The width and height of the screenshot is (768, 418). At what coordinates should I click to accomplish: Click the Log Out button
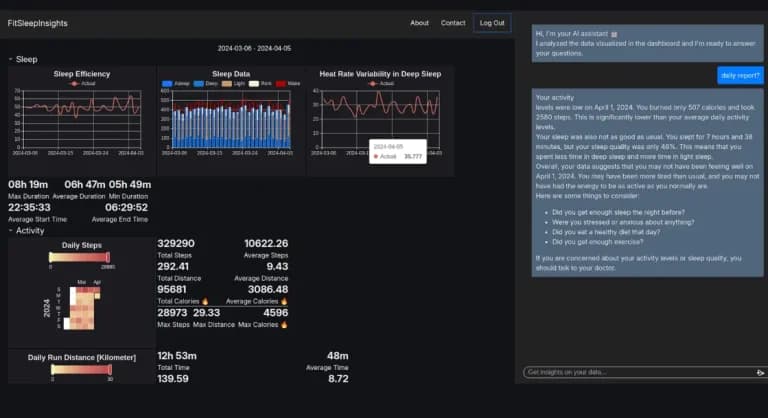(492, 23)
